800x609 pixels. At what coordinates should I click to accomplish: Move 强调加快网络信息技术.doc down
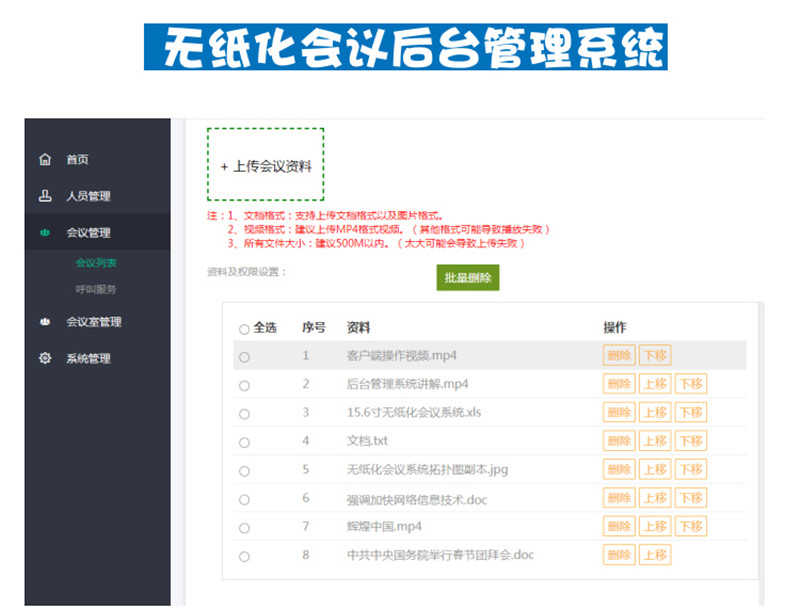pos(690,498)
